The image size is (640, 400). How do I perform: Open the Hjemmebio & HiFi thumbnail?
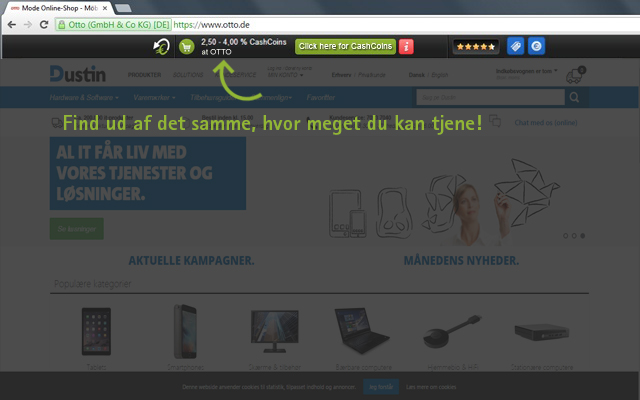coord(453,331)
